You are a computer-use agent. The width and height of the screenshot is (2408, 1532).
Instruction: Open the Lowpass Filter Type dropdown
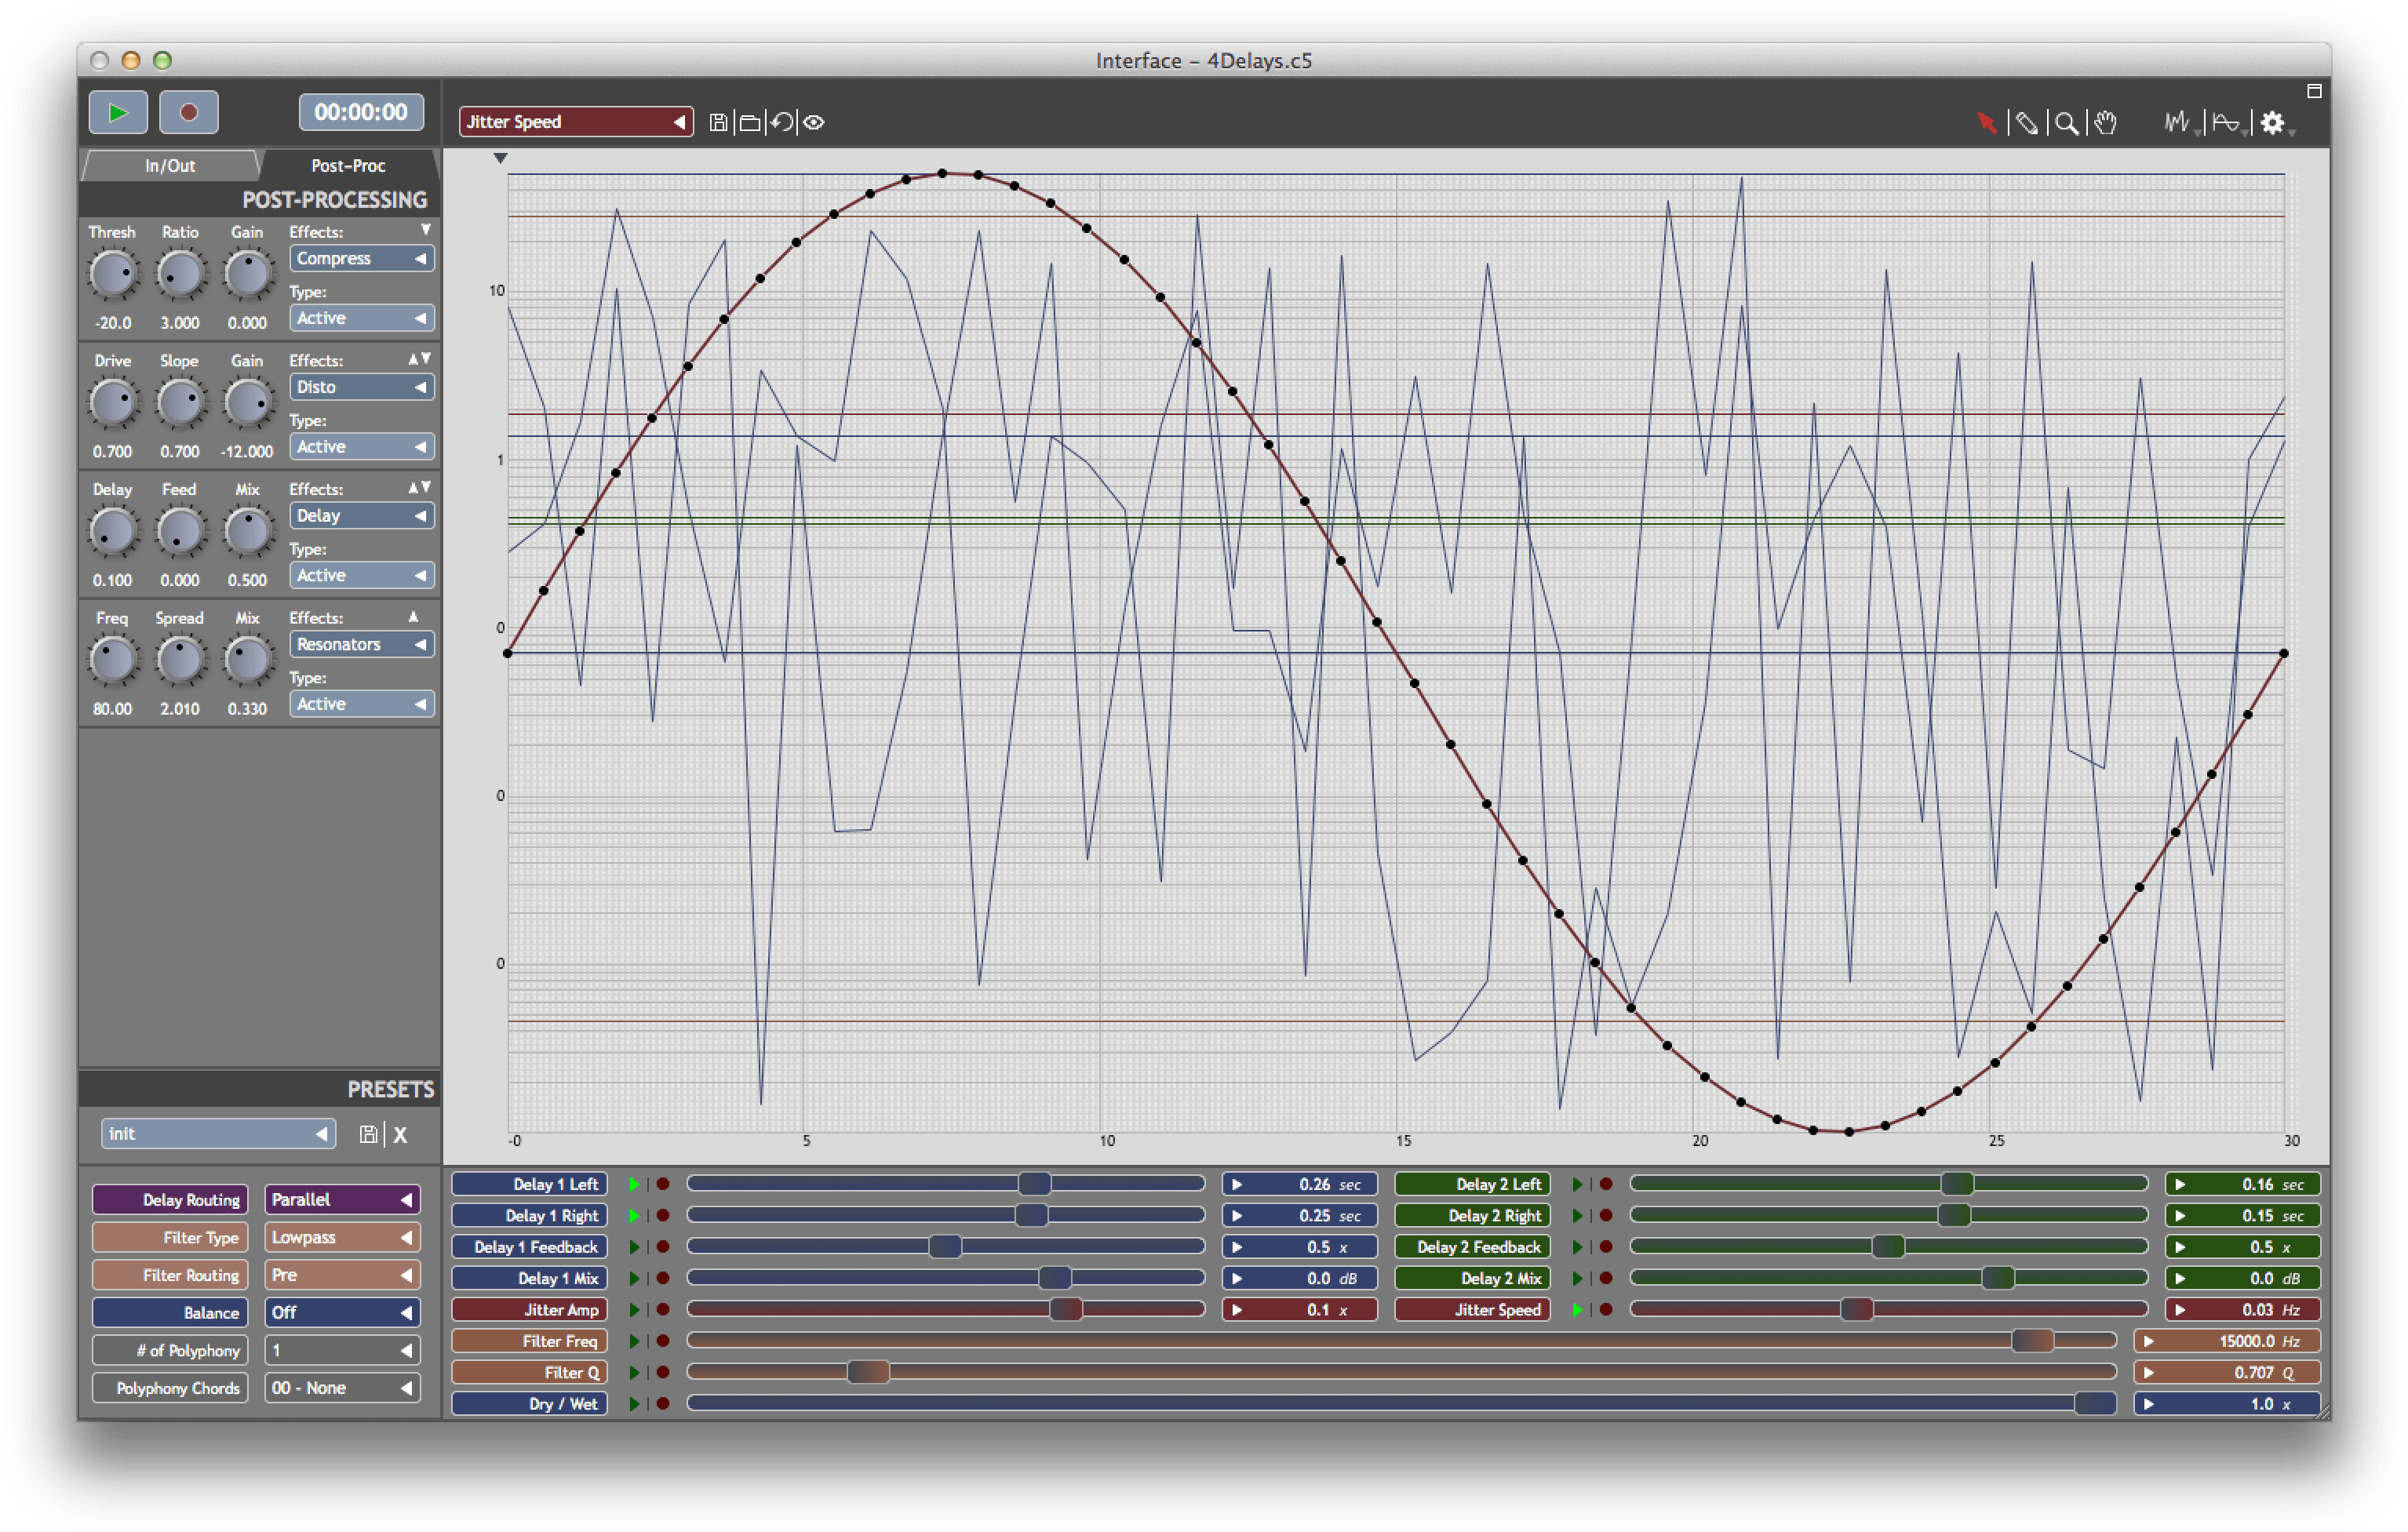[342, 1237]
